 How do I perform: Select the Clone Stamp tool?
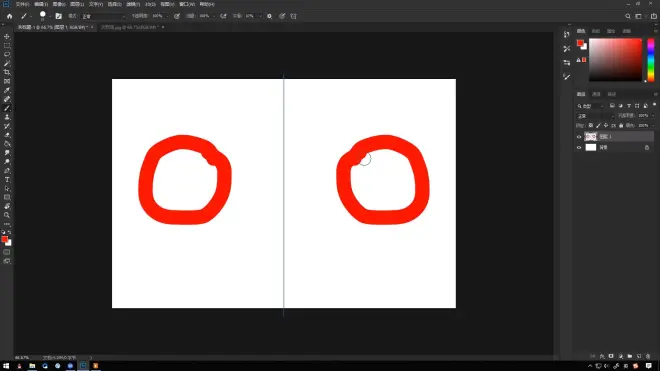pyautogui.click(x=7, y=117)
